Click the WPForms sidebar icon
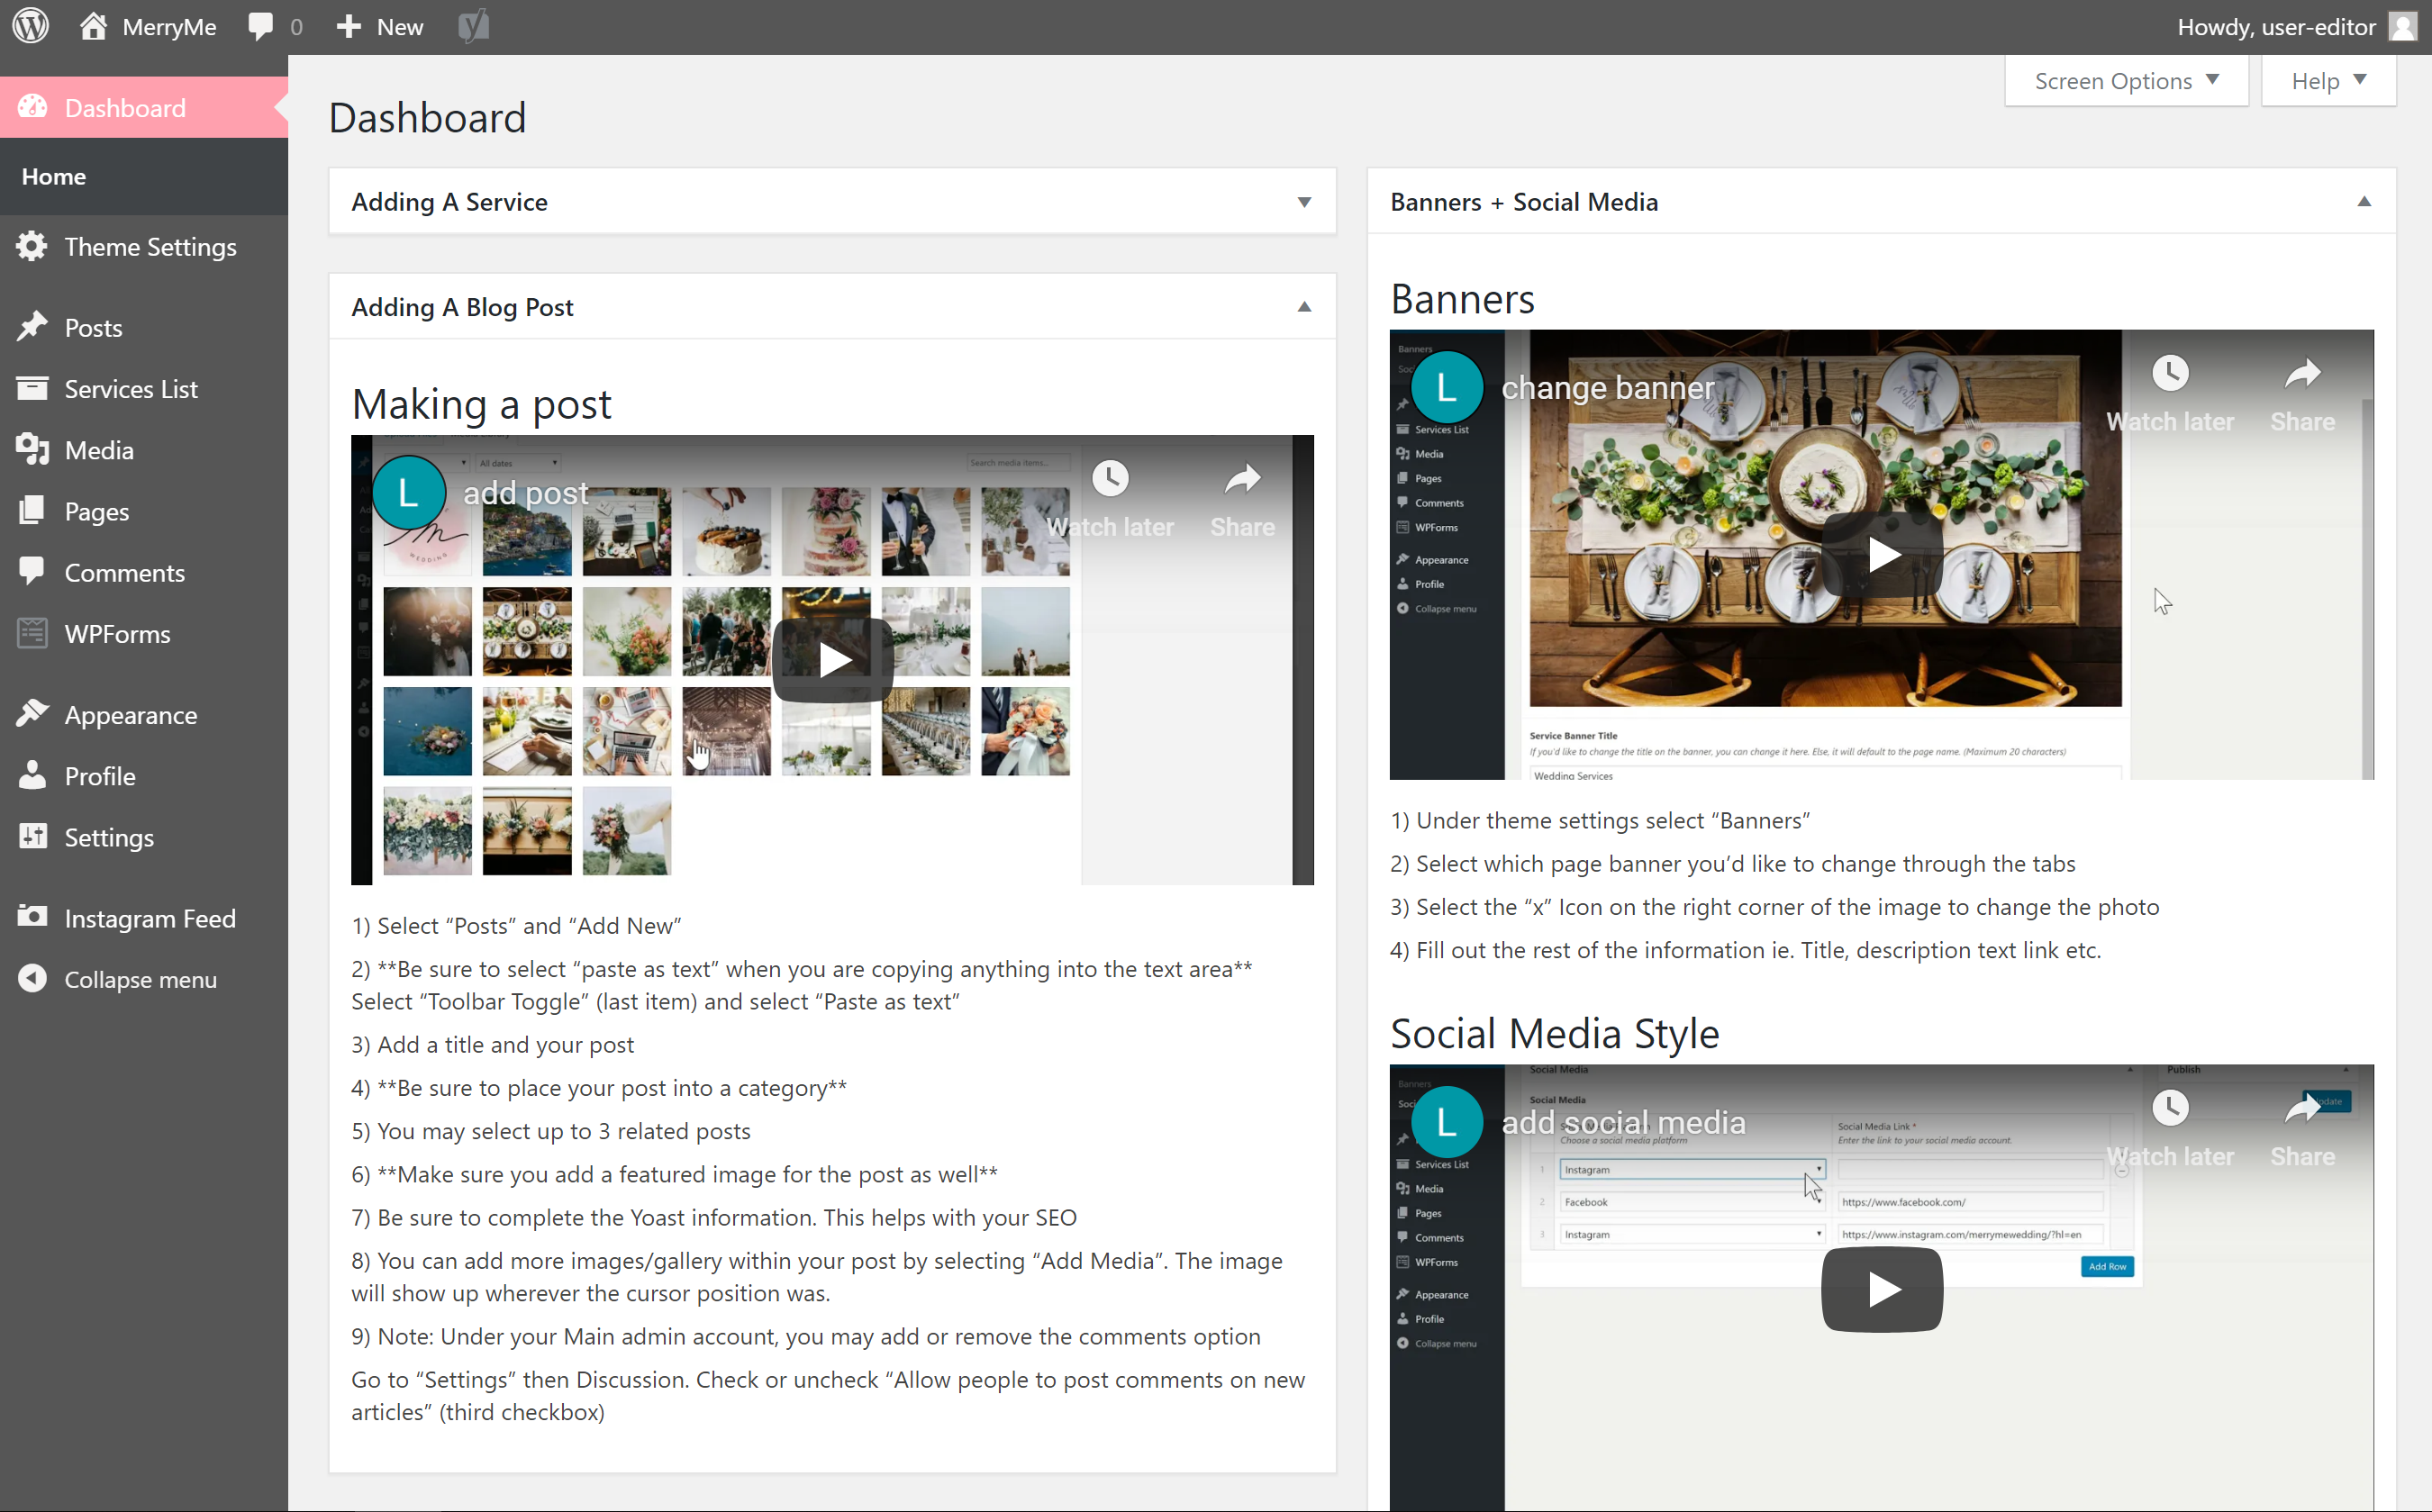2432x1512 pixels. pyautogui.click(x=32, y=633)
